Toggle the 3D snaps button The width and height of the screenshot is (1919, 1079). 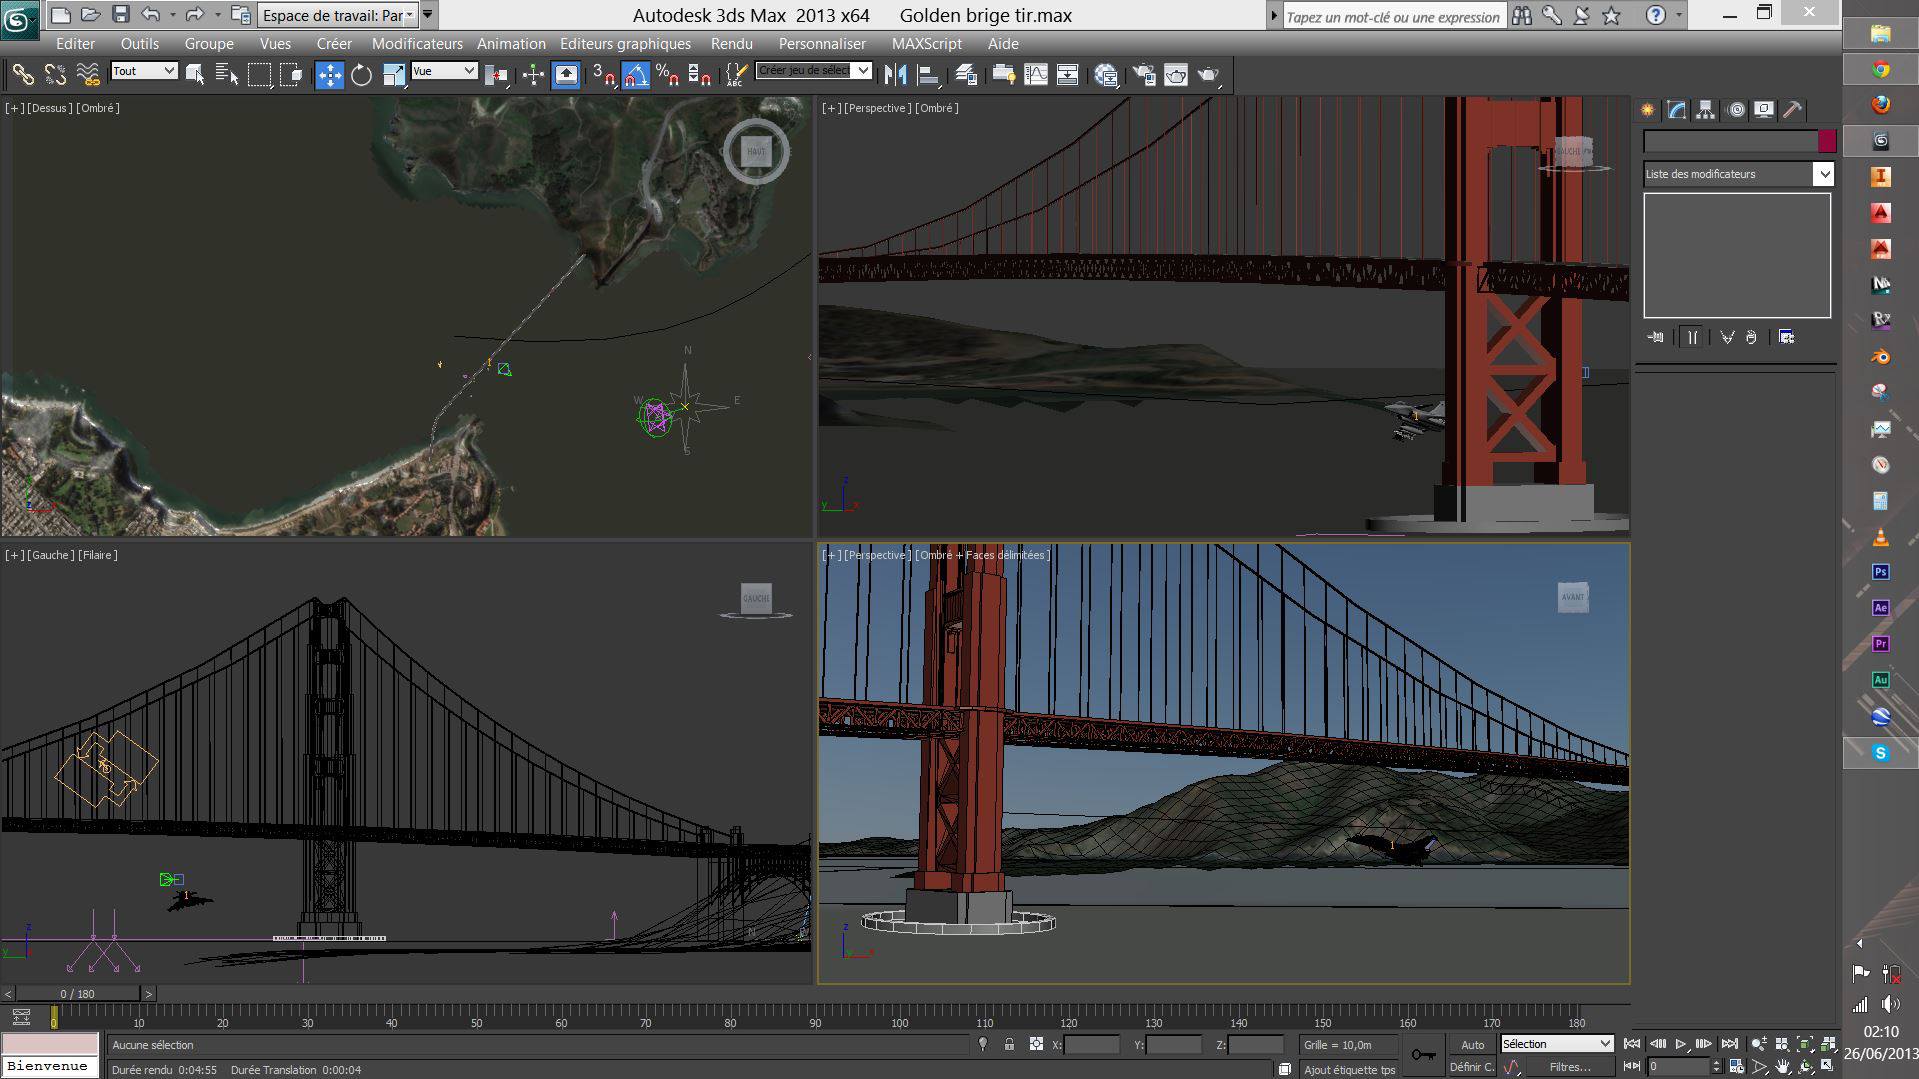point(603,75)
